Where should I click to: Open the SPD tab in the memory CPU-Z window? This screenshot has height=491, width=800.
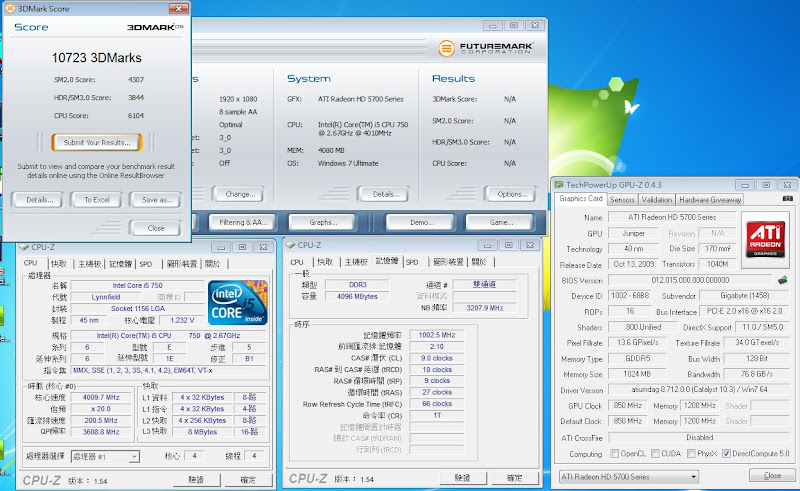(x=412, y=262)
